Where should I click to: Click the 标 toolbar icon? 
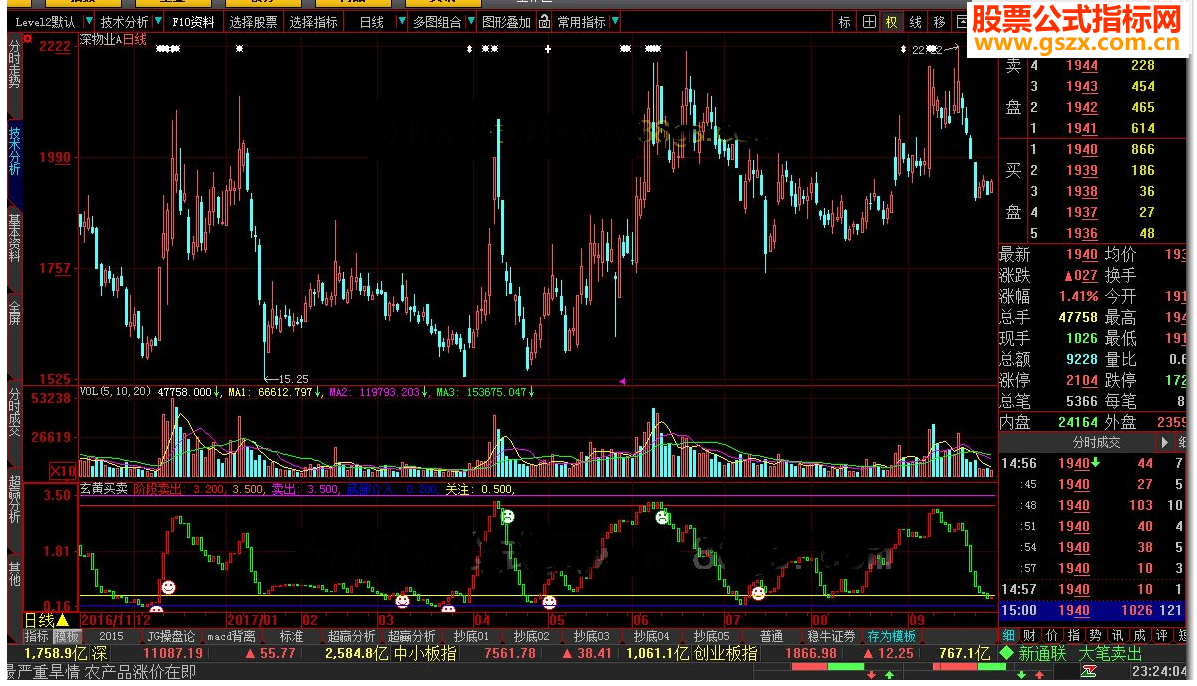coord(845,21)
